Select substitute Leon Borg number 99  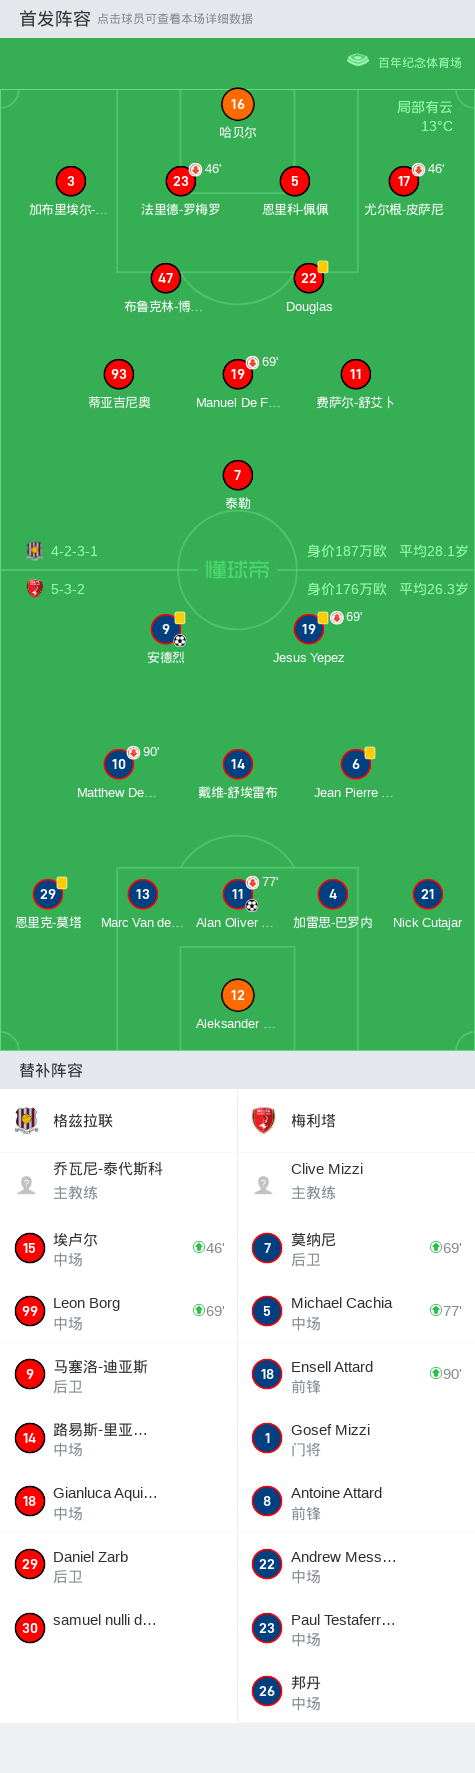[x=118, y=1311]
